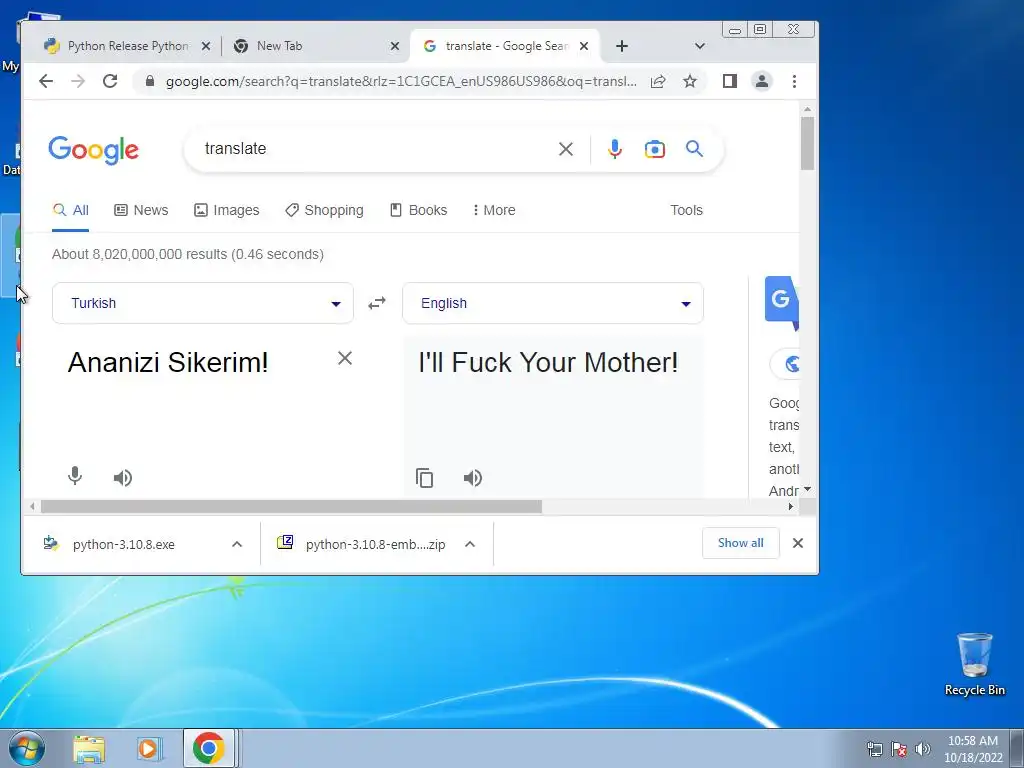Click the volume icon in system tray
This screenshot has height=768, width=1024.
tap(923, 749)
